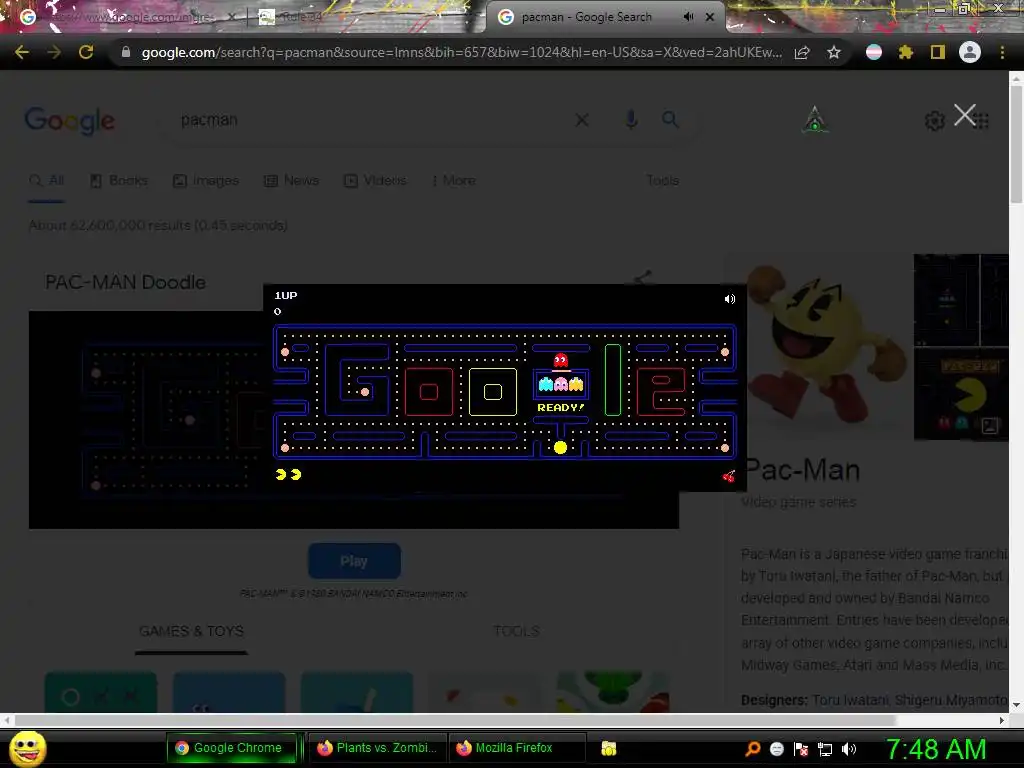Close the pacman Google Search tab

point(710,17)
